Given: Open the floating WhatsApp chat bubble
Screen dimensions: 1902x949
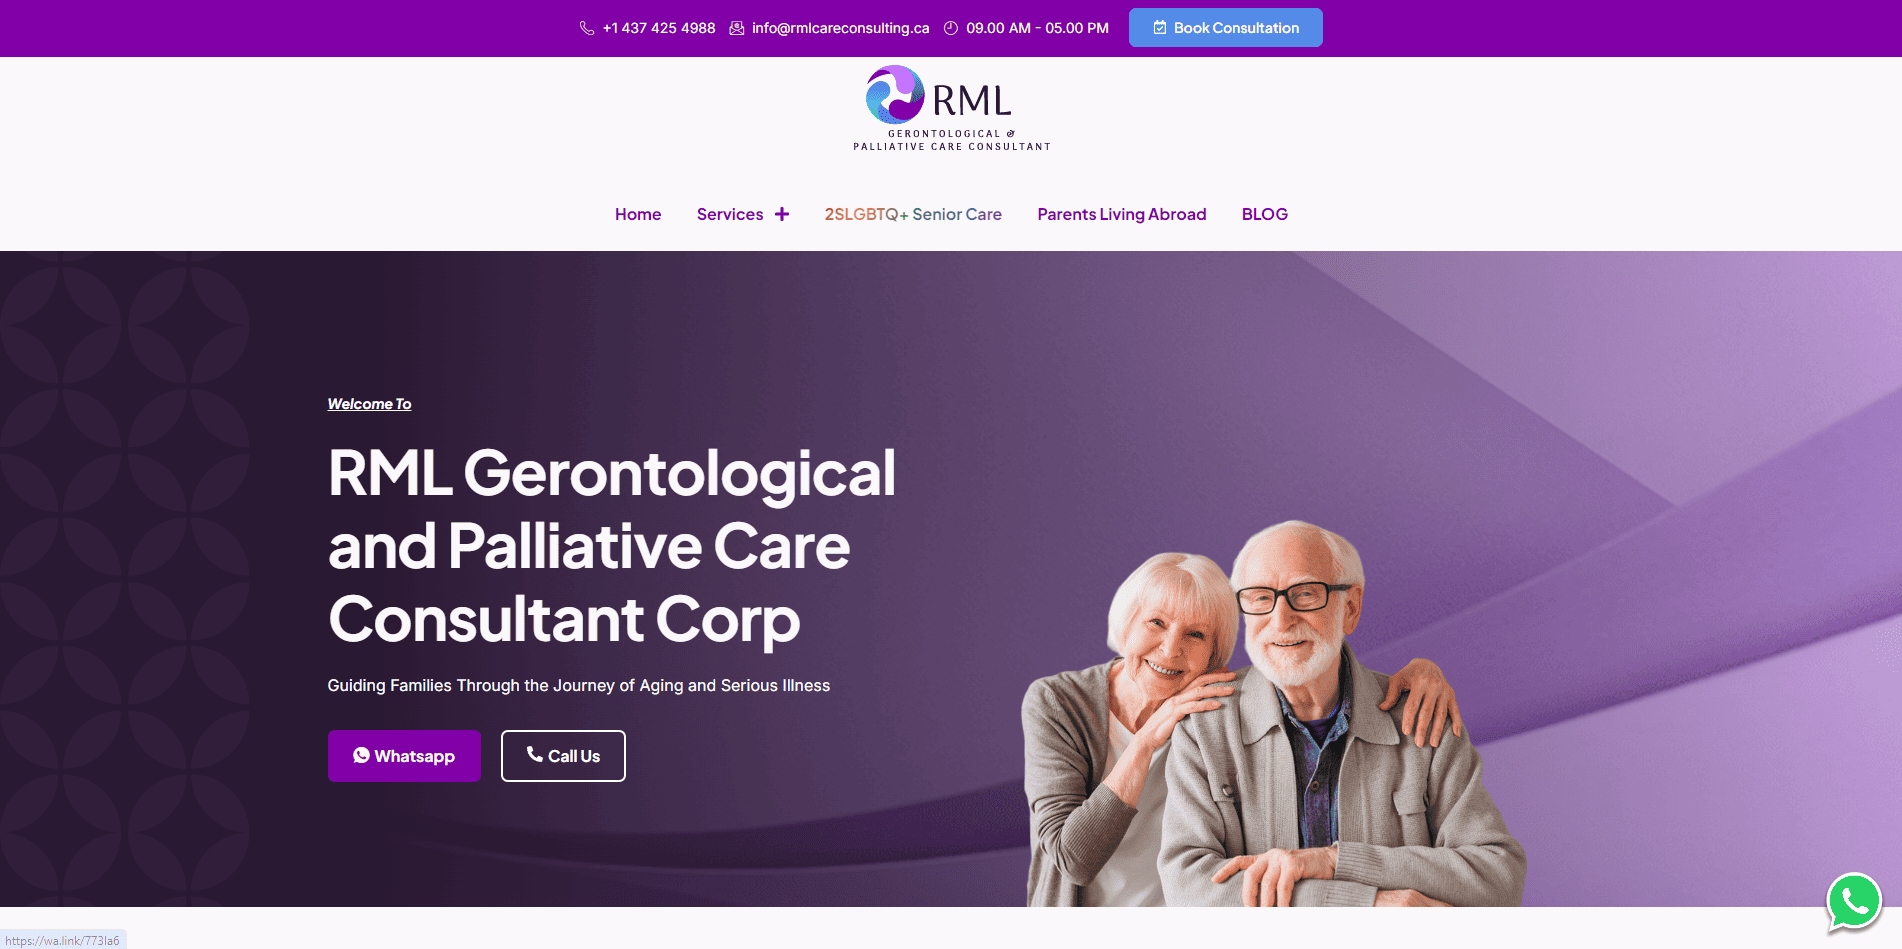Looking at the screenshot, I should [x=1854, y=901].
